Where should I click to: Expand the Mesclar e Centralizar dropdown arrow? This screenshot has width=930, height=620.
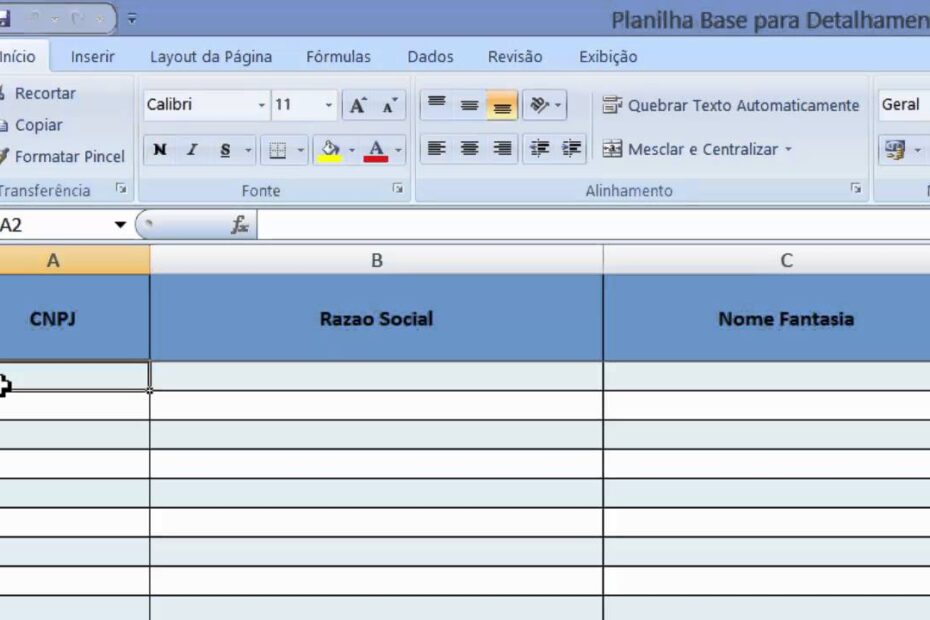[788, 150]
